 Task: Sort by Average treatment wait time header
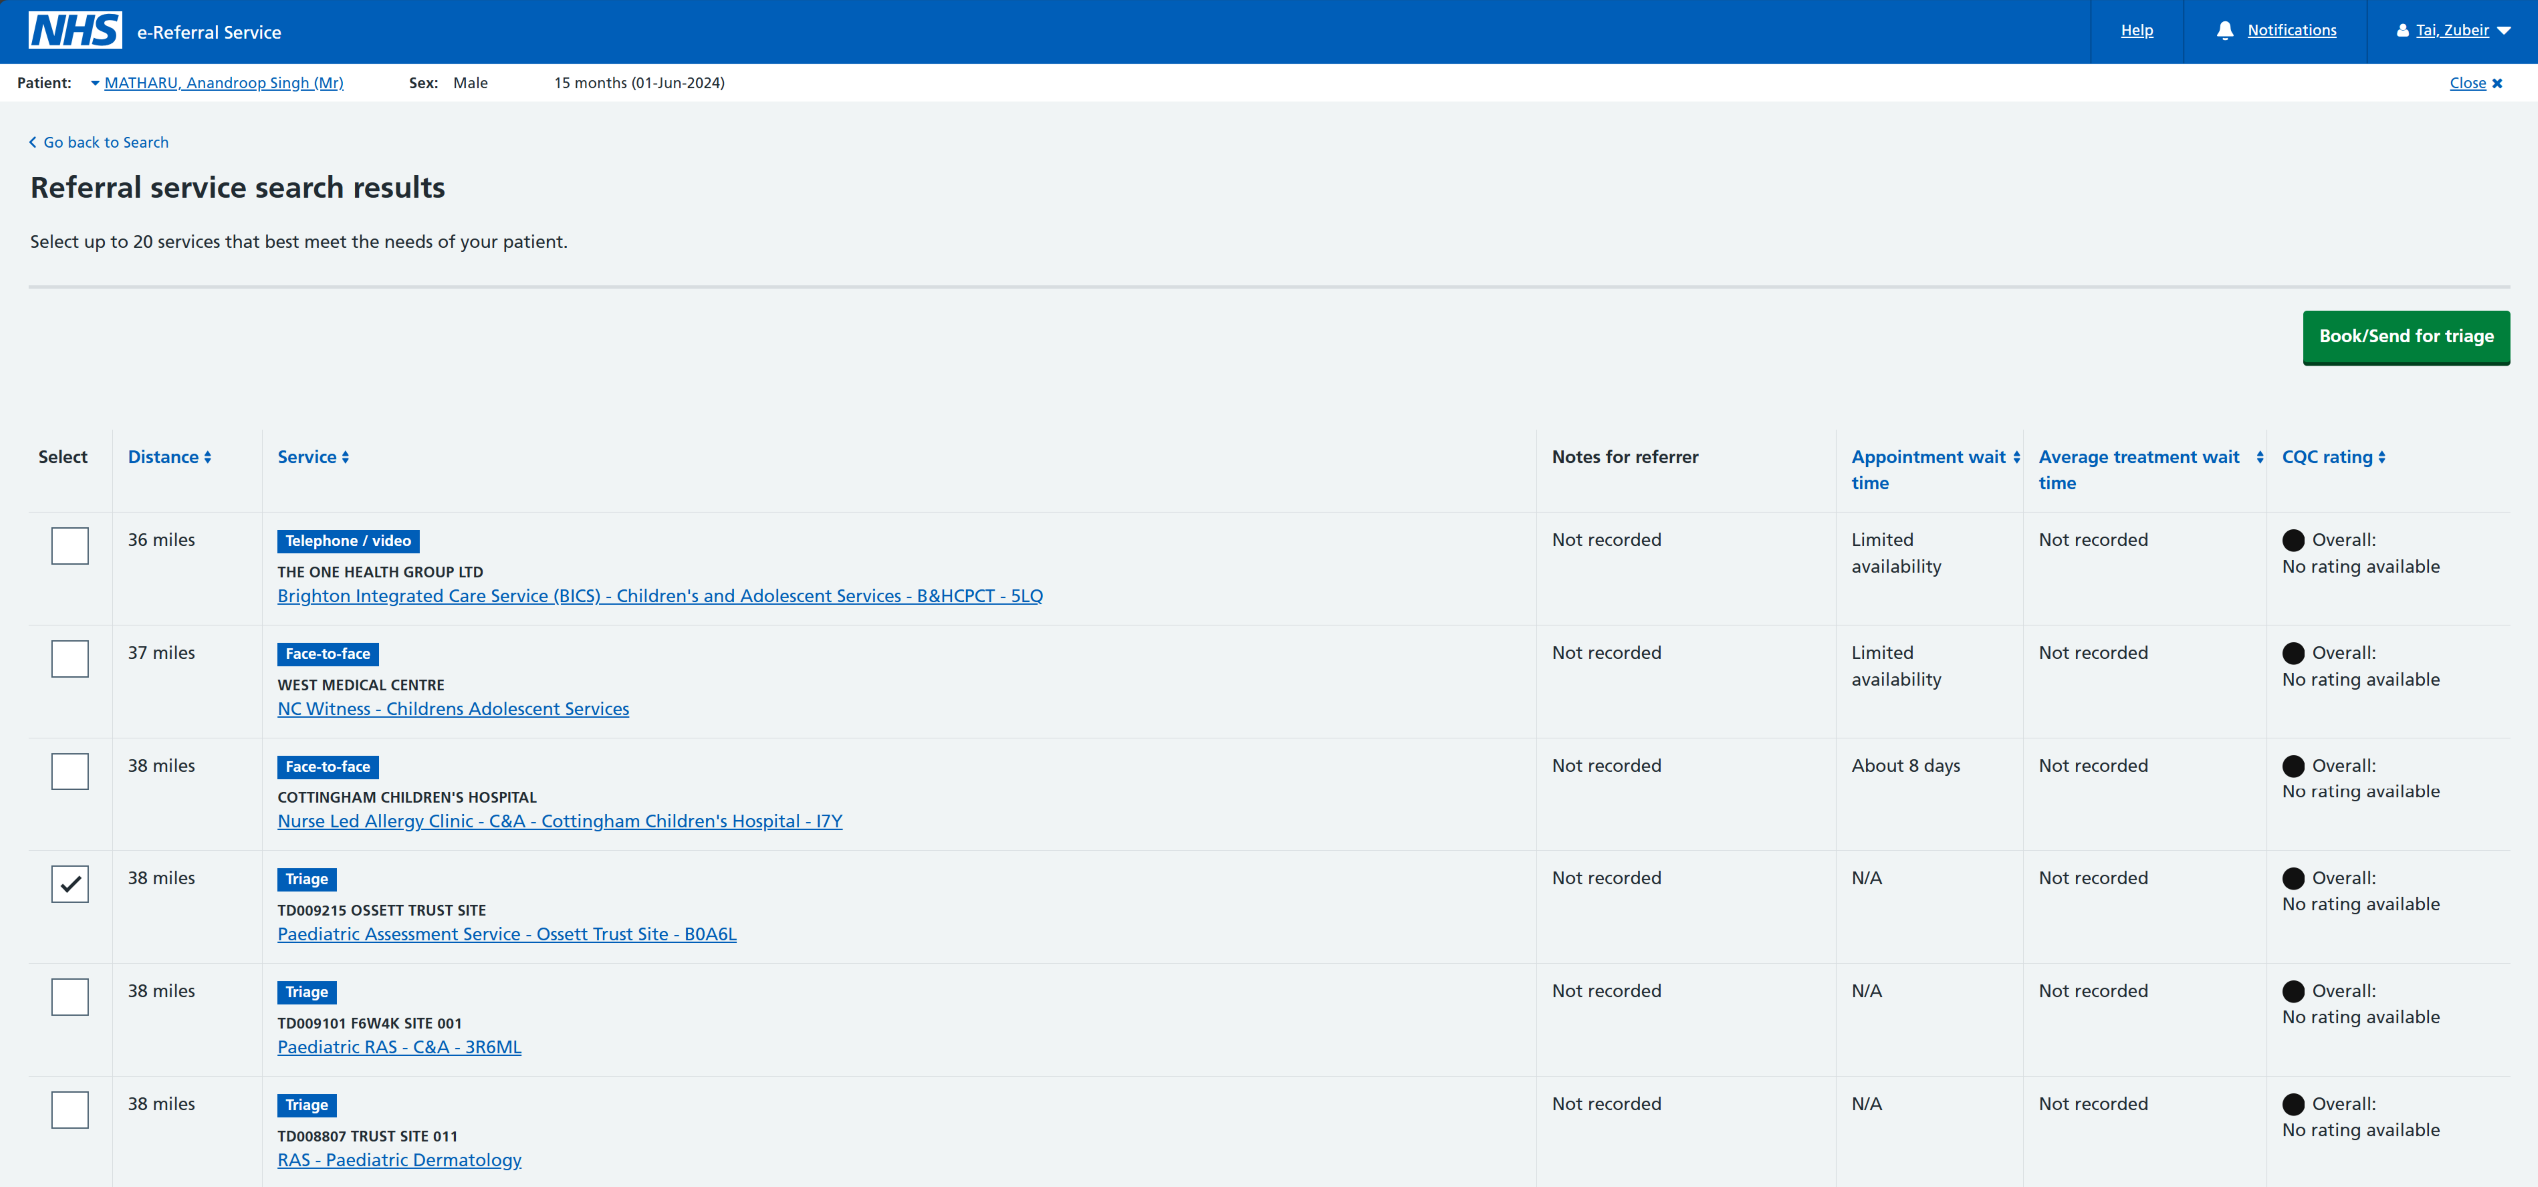coord(2139,470)
